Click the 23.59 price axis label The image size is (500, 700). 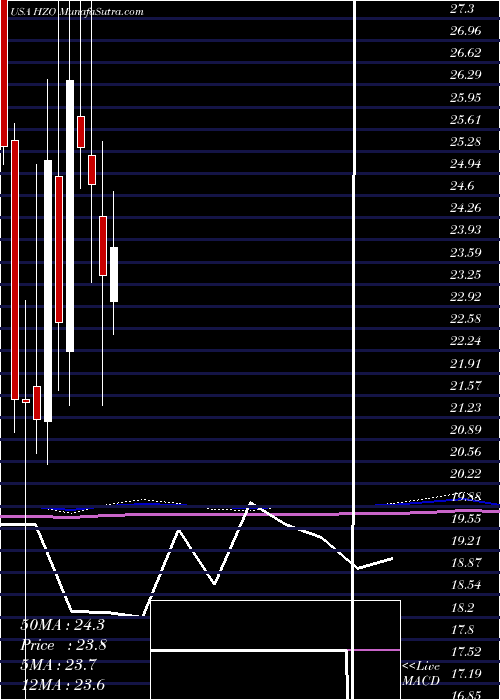(466, 253)
